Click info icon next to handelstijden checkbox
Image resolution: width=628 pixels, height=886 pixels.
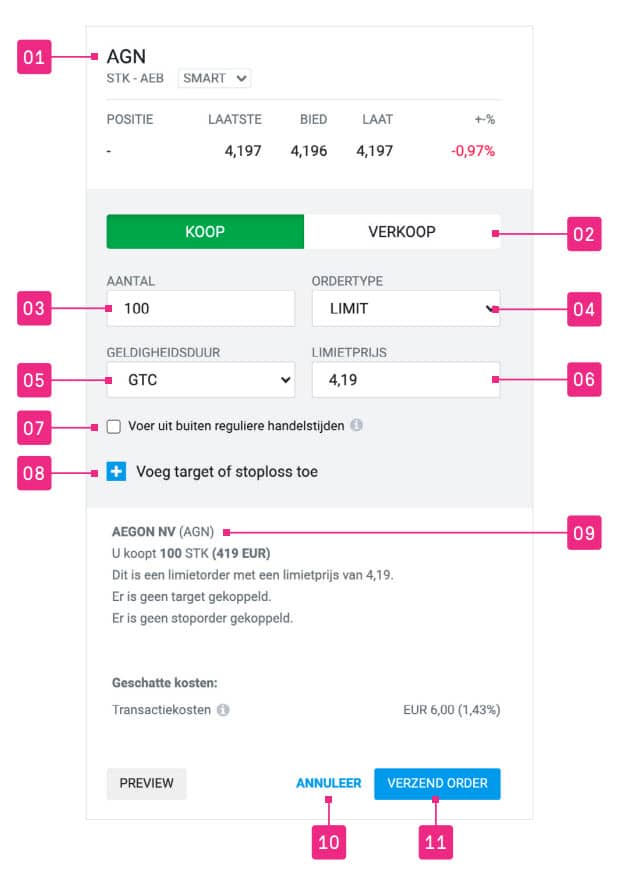tap(356, 425)
